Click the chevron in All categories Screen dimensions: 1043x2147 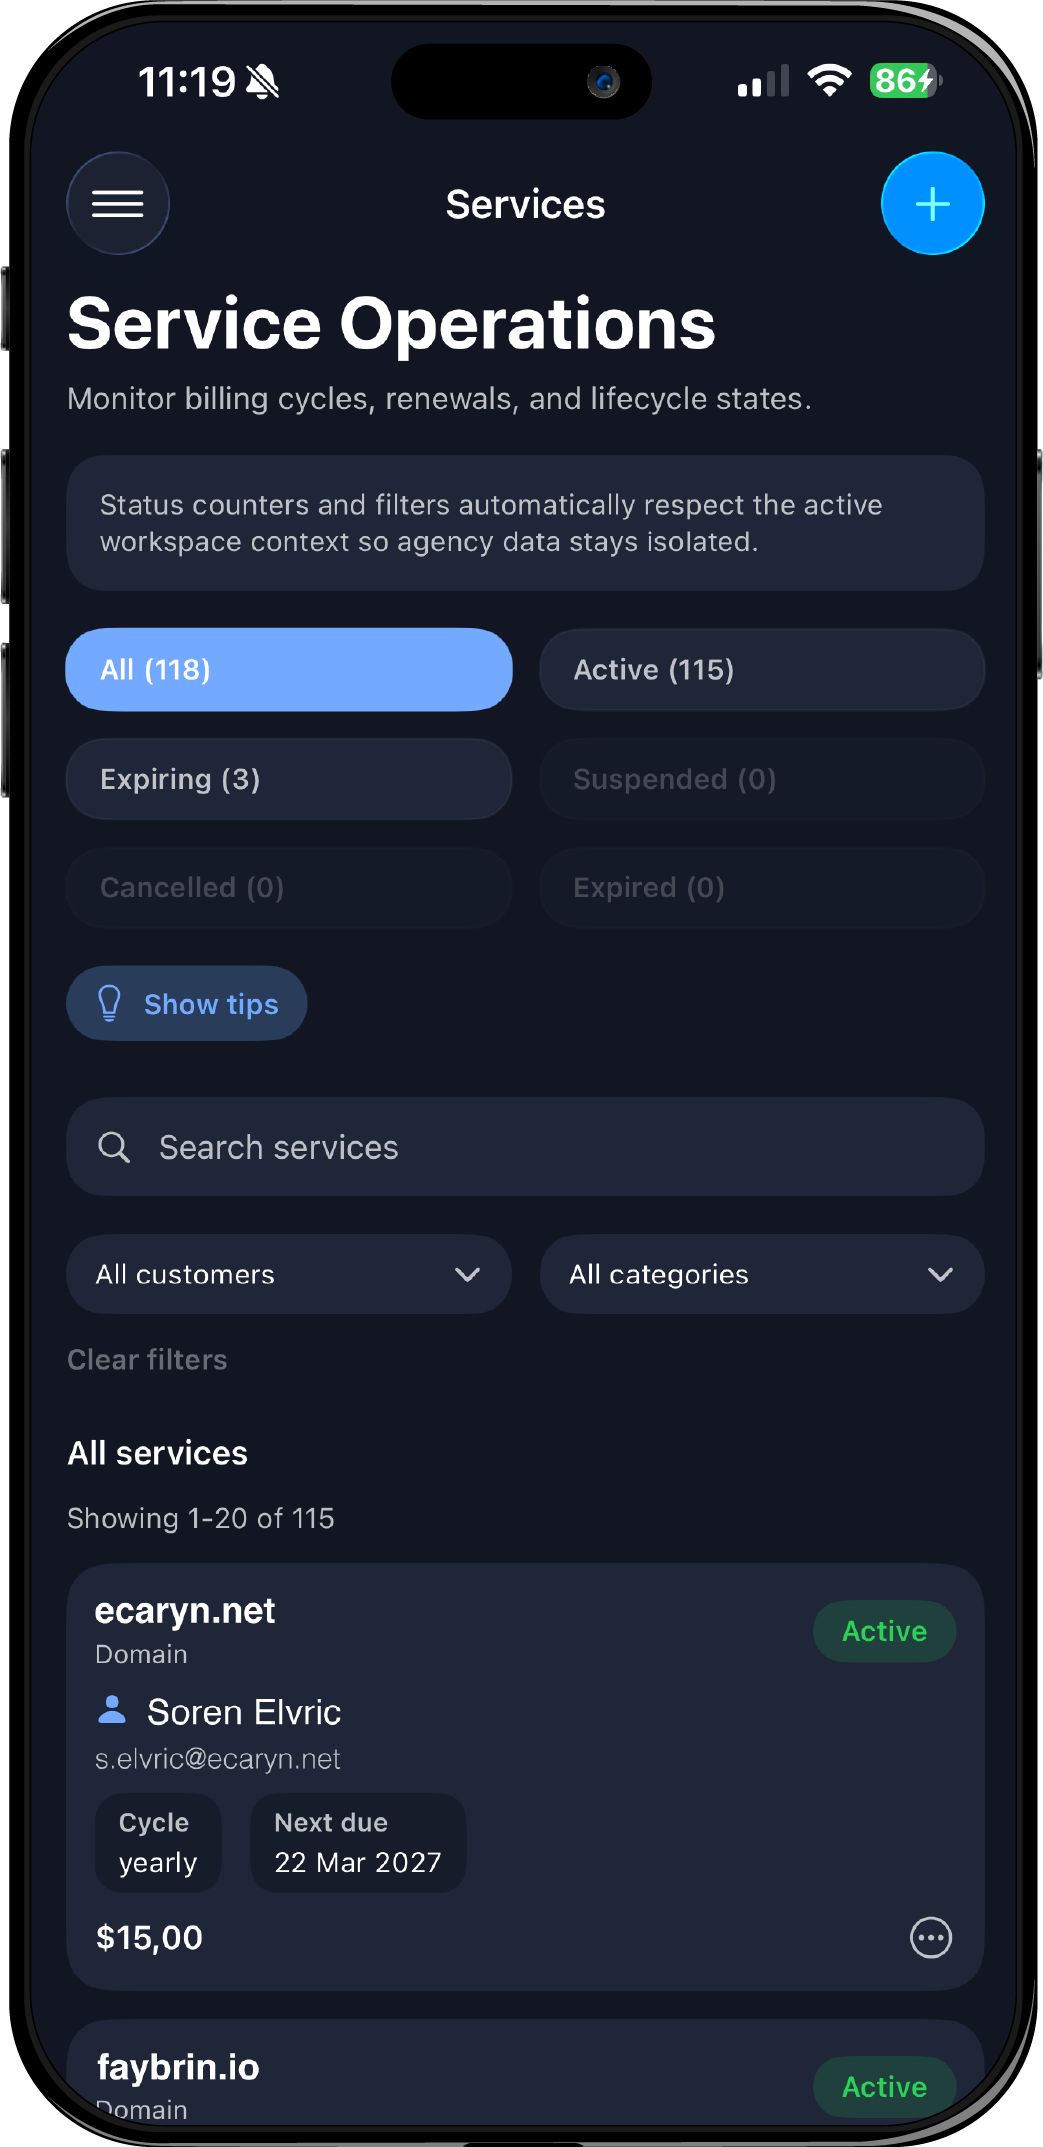[940, 1274]
